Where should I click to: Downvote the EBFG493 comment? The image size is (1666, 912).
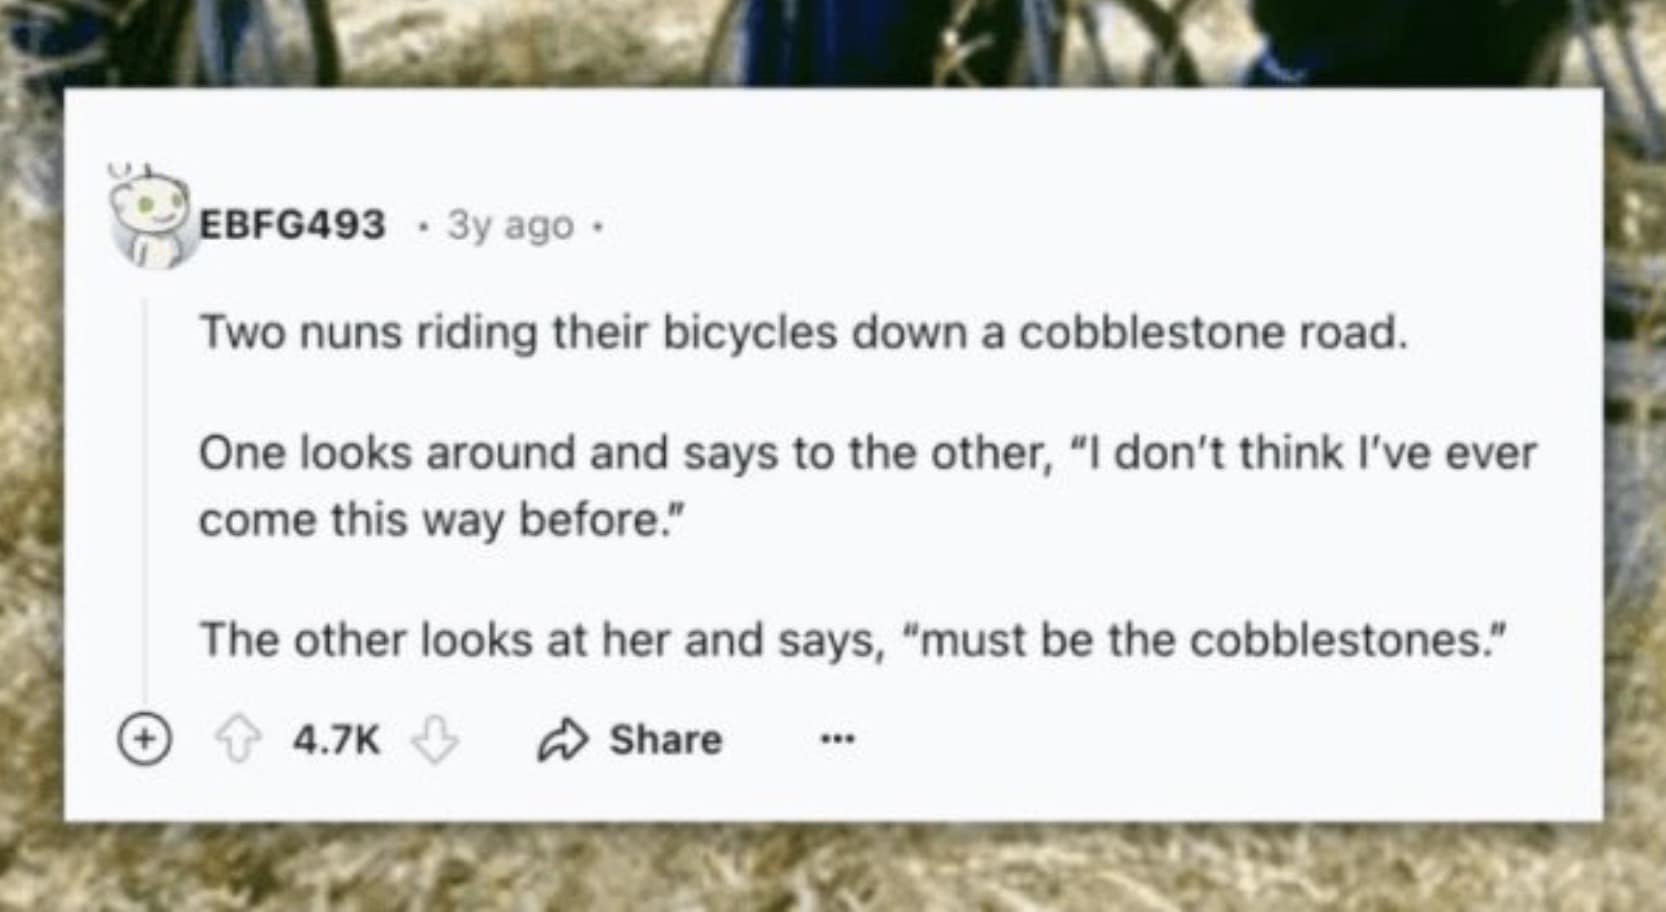(x=435, y=741)
